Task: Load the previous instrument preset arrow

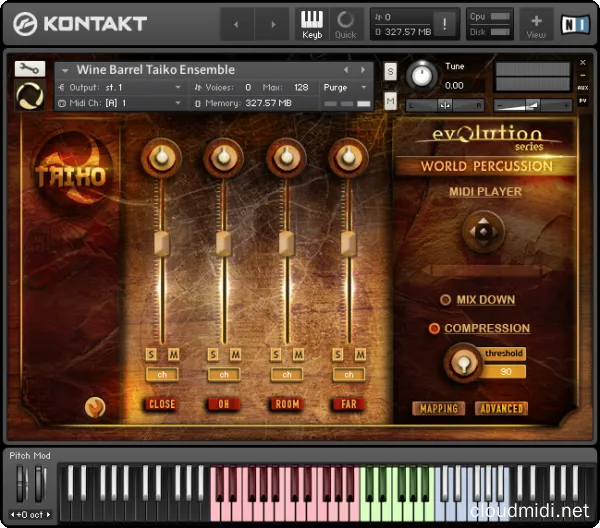Action: point(346,70)
